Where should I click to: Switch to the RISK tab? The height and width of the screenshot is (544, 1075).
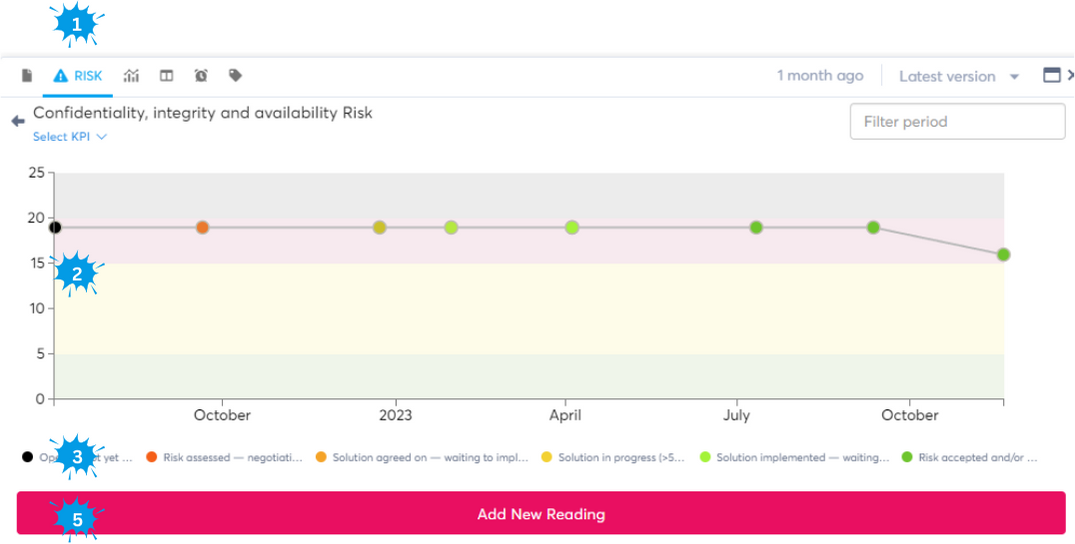(78, 76)
